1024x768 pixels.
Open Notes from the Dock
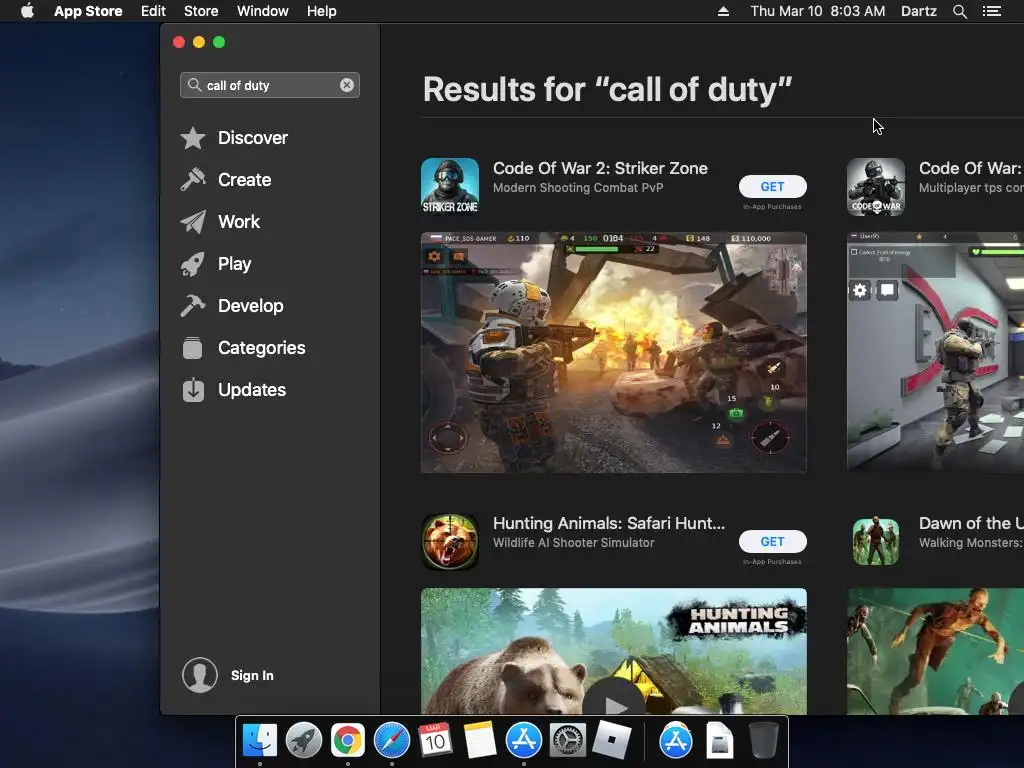tap(480, 741)
